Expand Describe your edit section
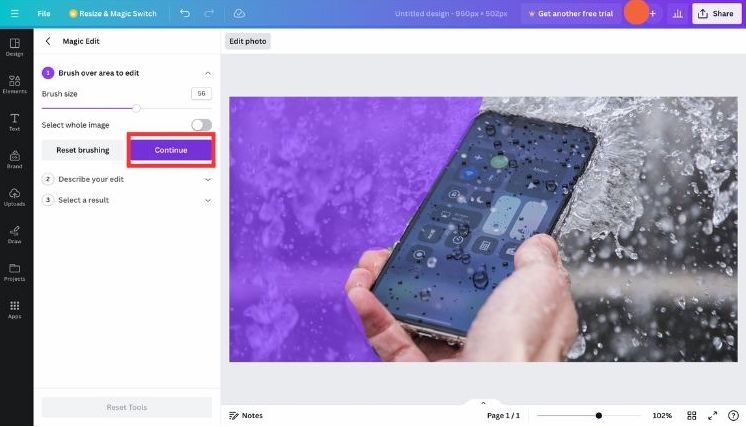Viewport: 746px width, 427px height. (127, 179)
